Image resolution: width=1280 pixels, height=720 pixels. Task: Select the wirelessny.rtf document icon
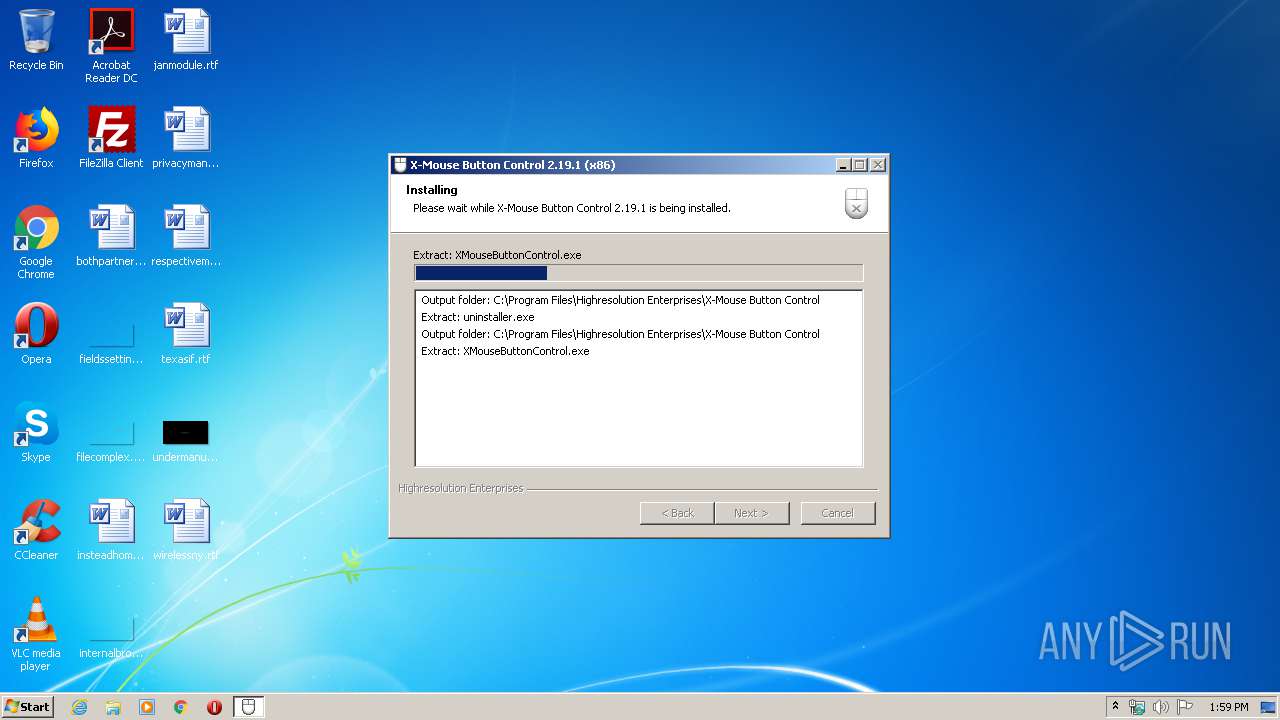click(186, 530)
